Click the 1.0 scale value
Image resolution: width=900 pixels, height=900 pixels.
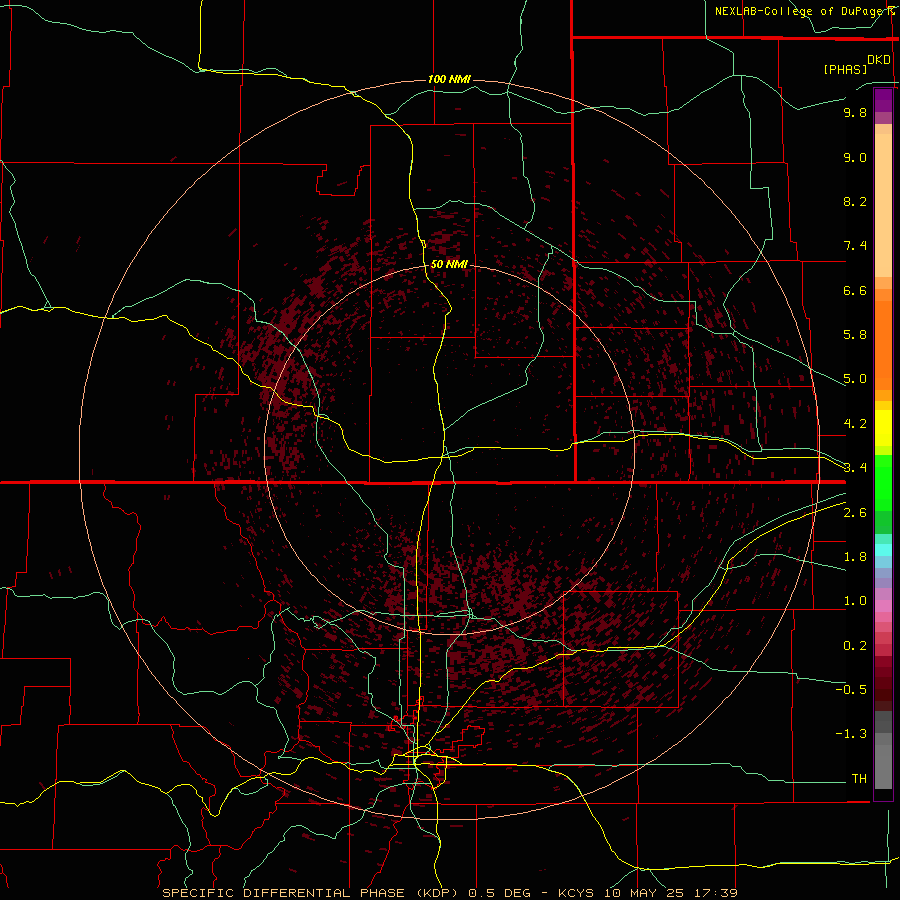[855, 601]
